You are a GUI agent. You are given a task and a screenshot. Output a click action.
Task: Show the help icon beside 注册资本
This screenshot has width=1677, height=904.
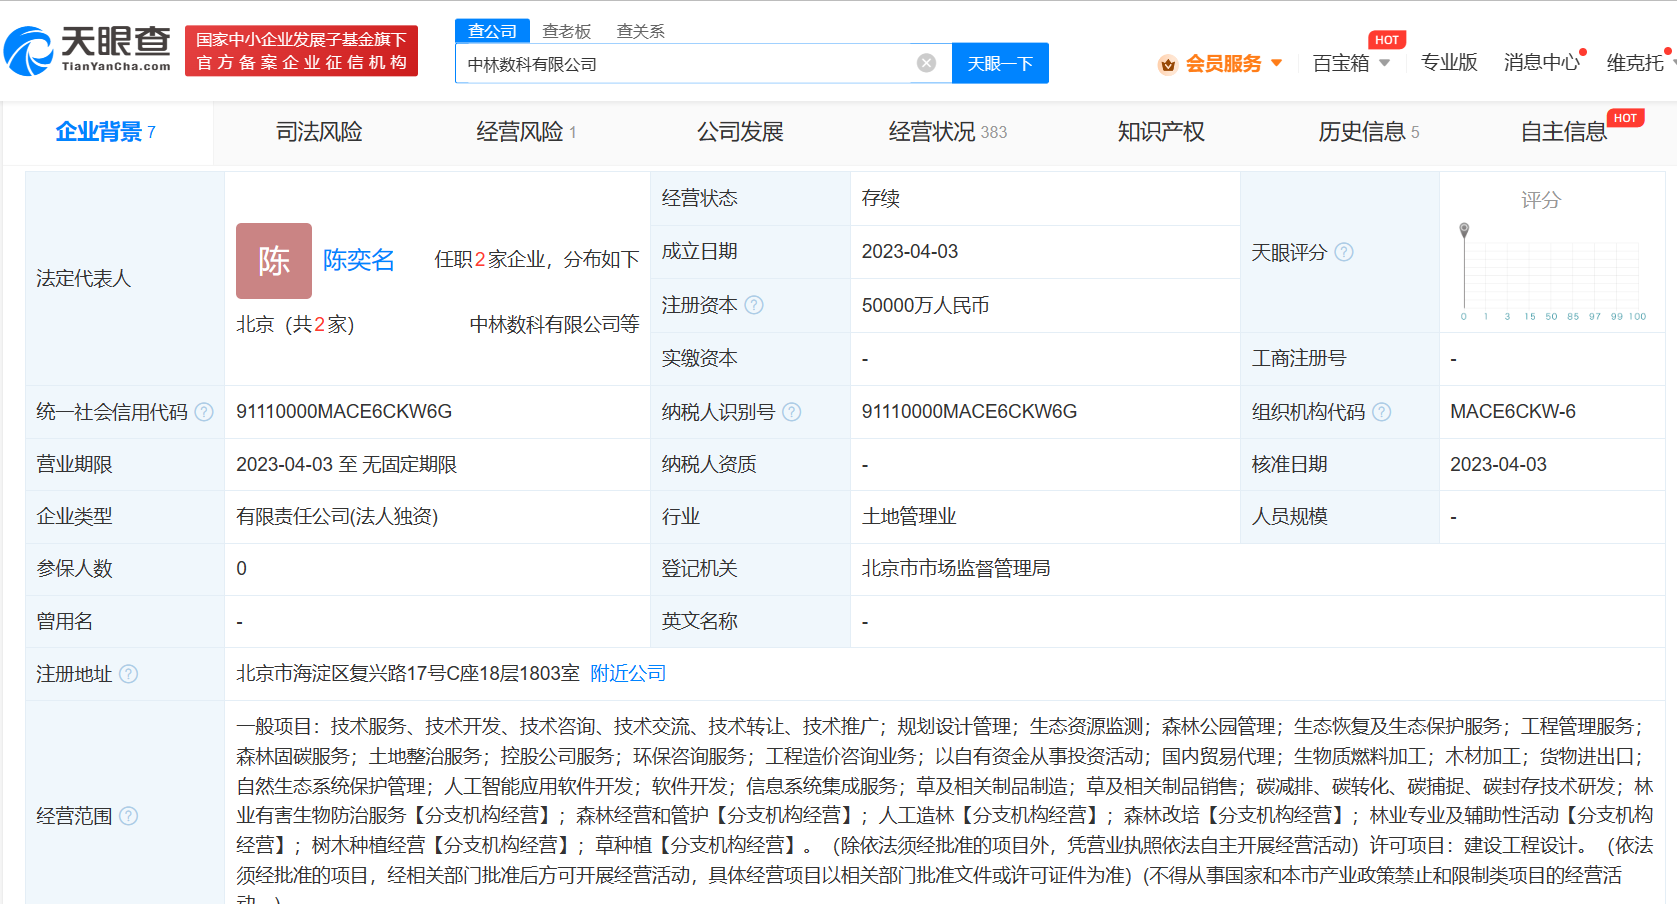tap(754, 305)
